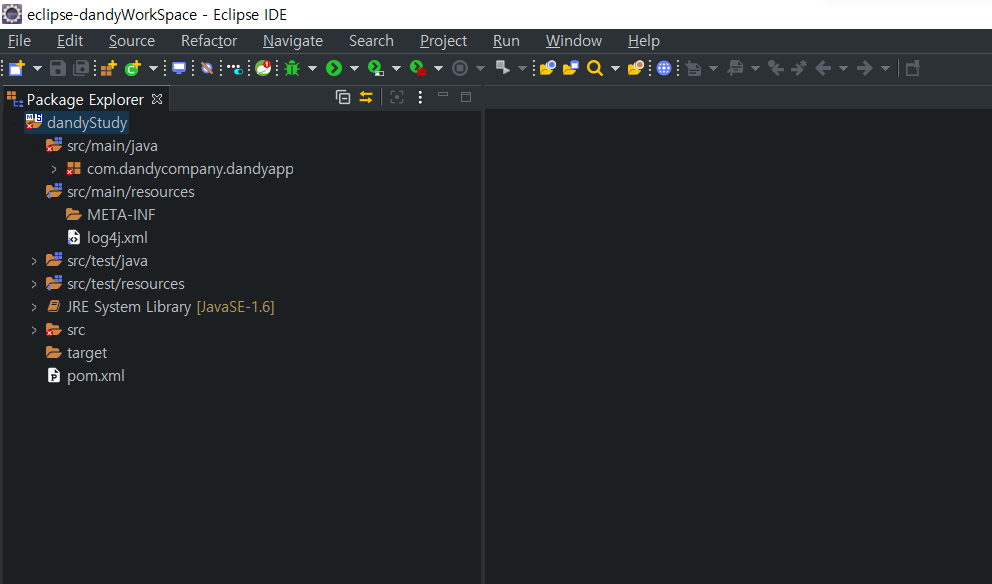Click the green Debug bug icon

(x=292, y=68)
